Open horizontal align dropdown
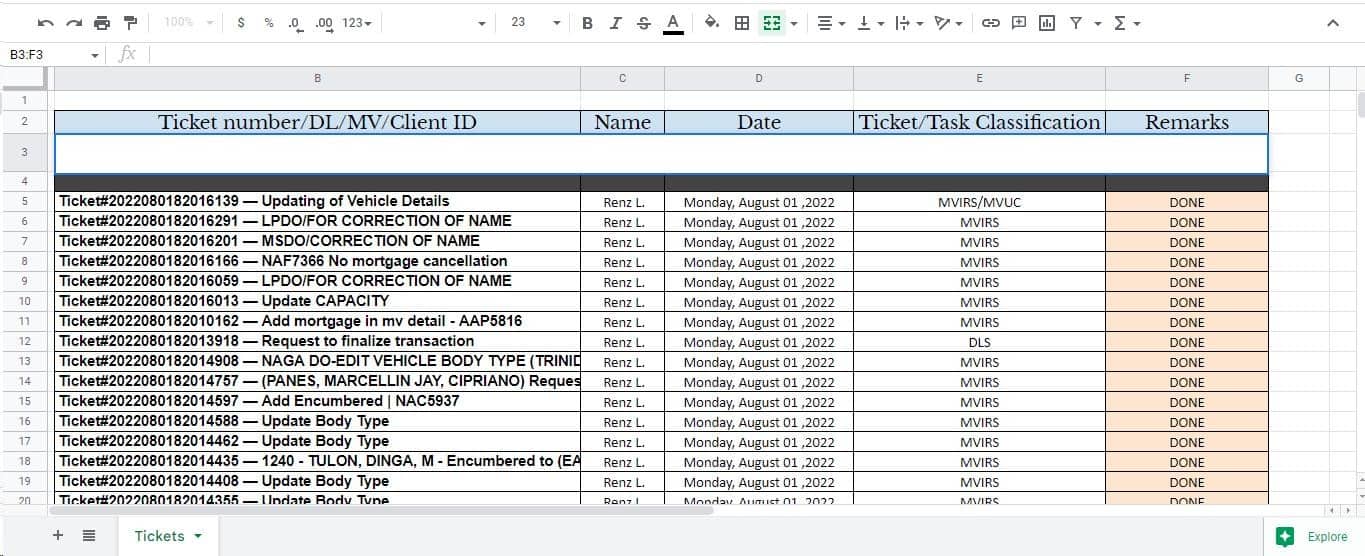Screen dimensions: 1365x556 point(831,23)
